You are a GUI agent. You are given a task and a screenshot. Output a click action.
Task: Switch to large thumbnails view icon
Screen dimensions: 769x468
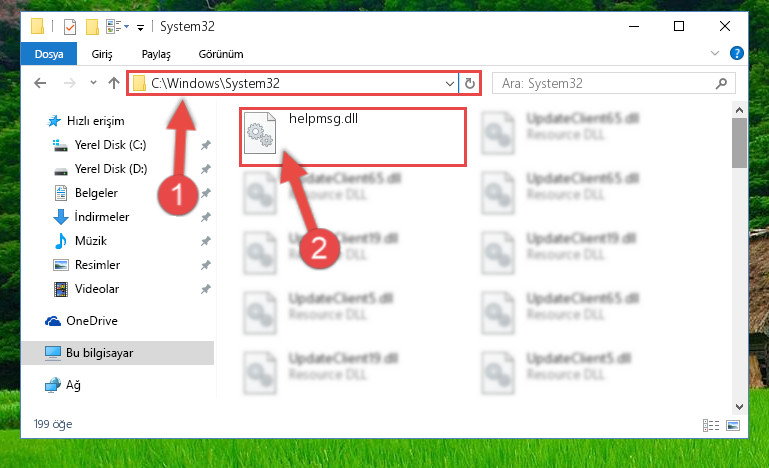pos(733,425)
